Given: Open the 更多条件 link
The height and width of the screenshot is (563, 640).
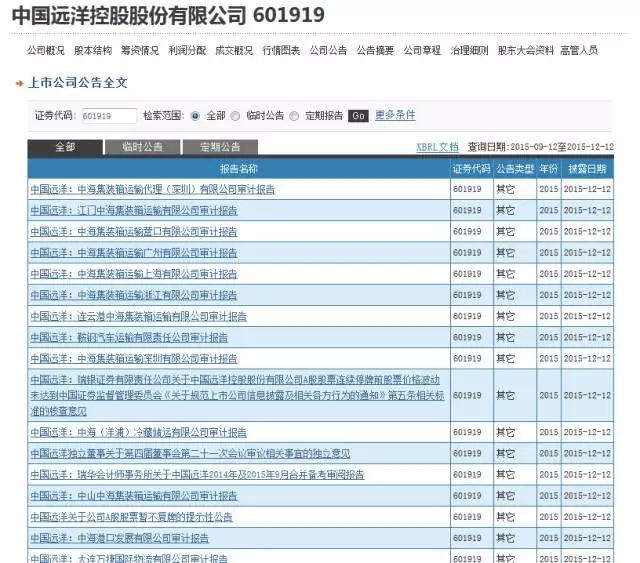Looking at the screenshot, I should point(395,116).
